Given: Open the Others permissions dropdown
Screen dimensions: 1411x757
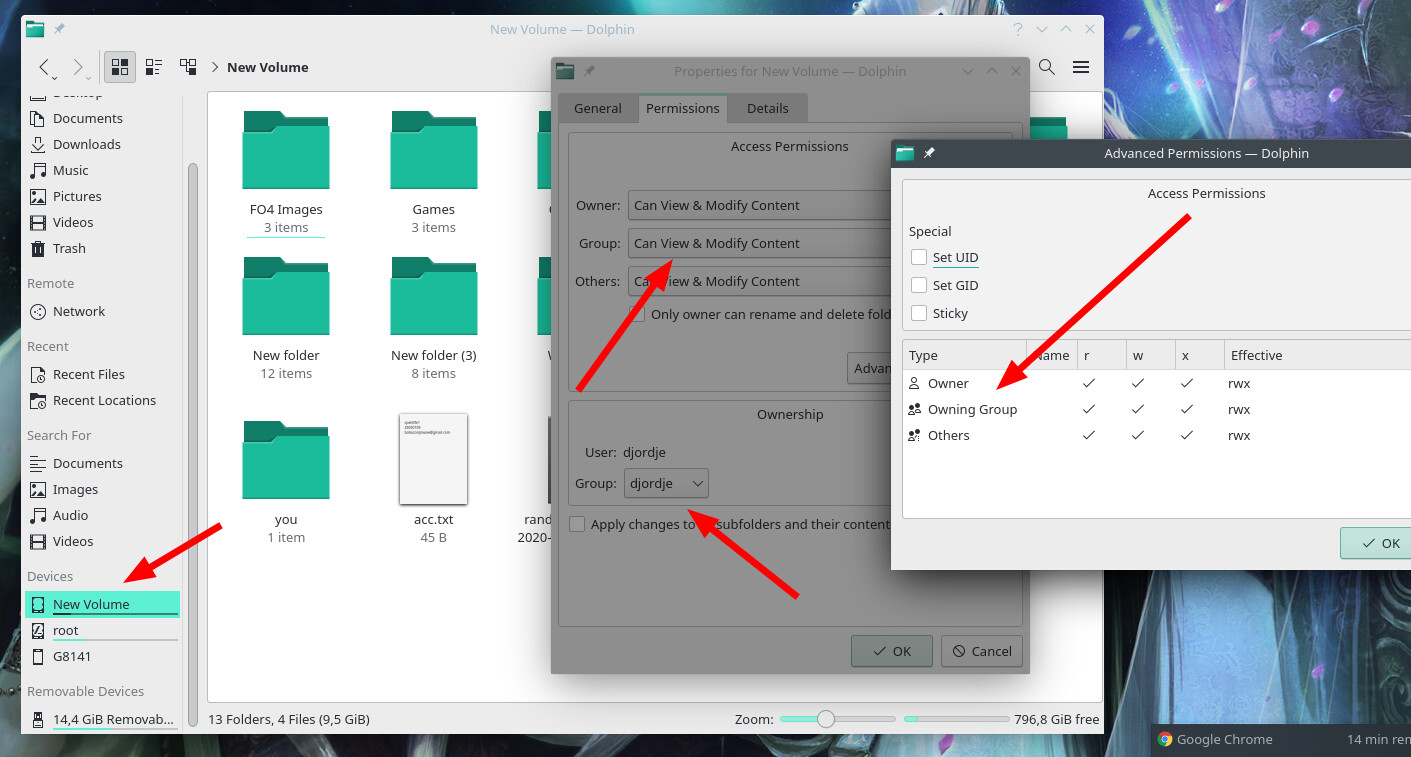Looking at the screenshot, I should point(759,281).
